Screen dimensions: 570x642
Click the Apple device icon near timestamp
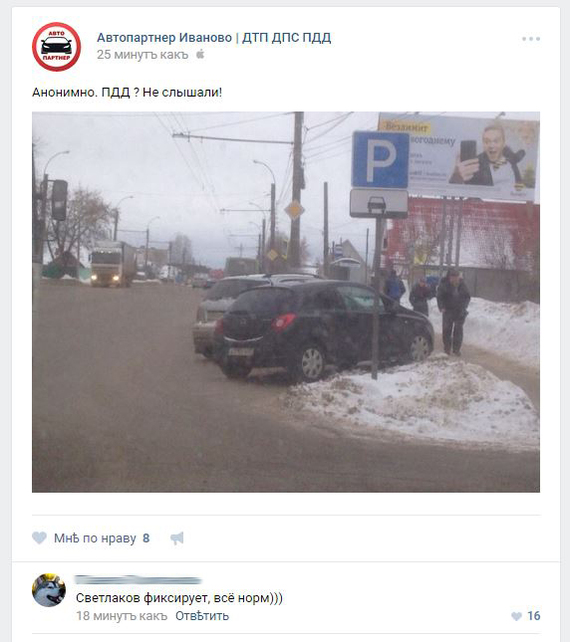pyautogui.click(x=200, y=54)
